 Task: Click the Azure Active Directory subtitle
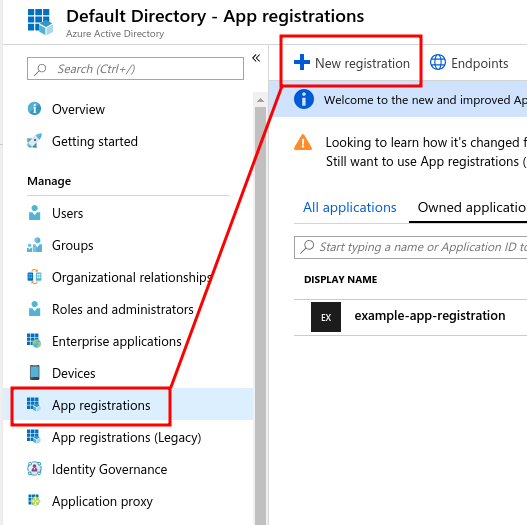coord(115,34)
